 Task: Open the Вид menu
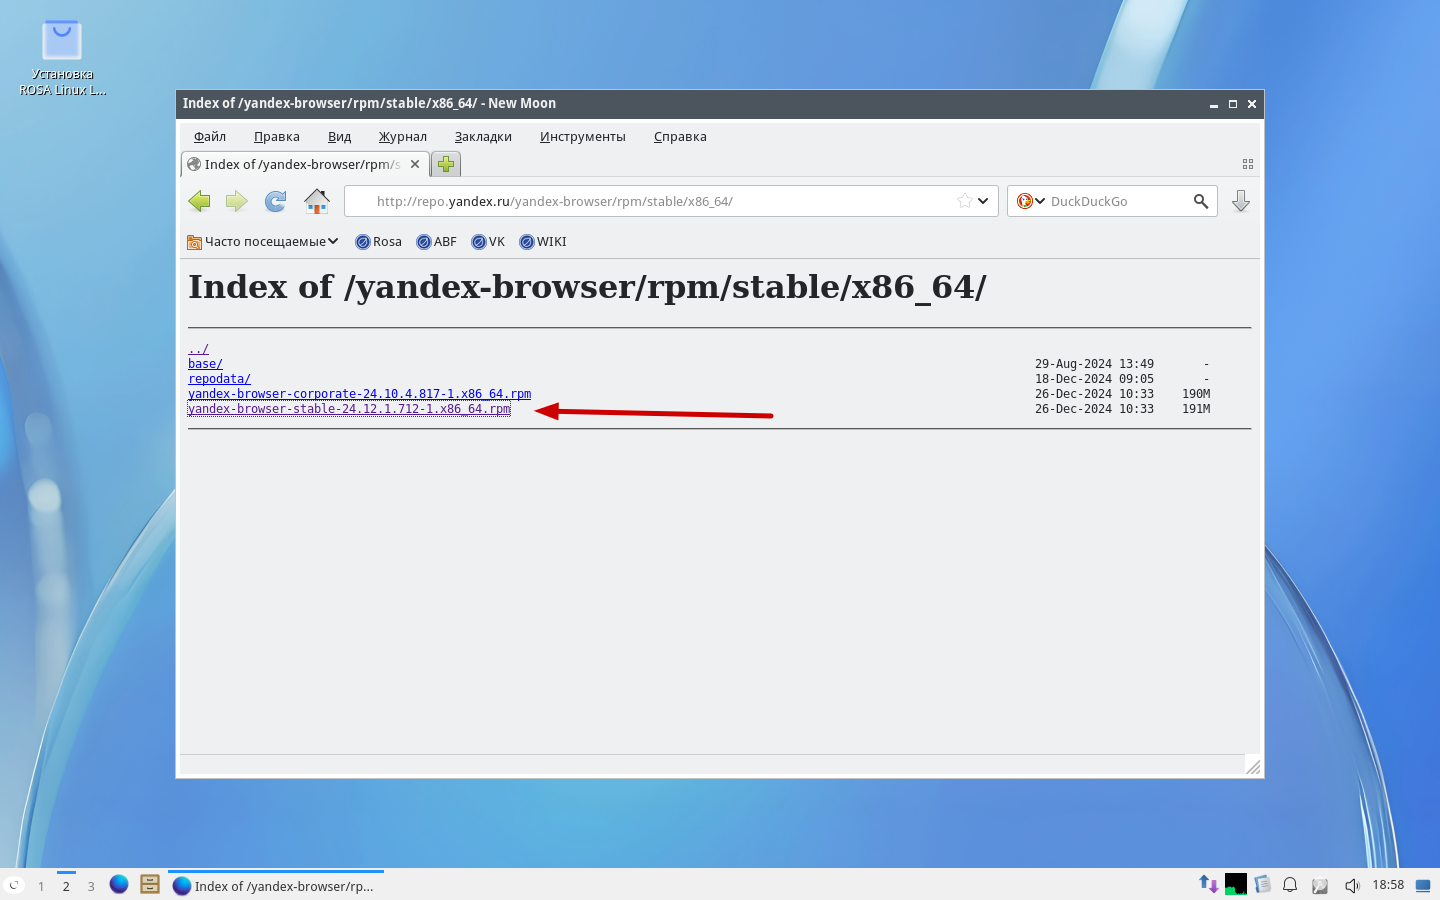pos(339,137)
